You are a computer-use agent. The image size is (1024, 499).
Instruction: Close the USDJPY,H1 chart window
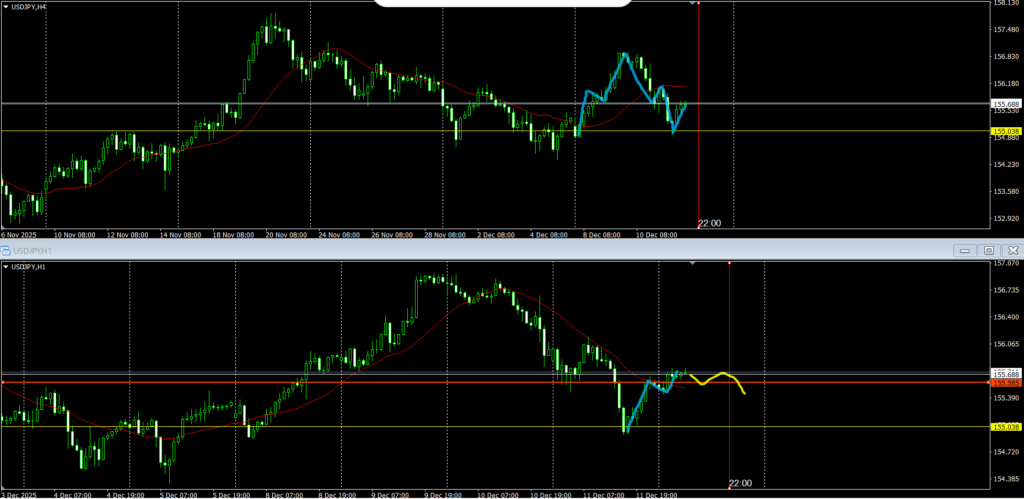point(1012,250)
